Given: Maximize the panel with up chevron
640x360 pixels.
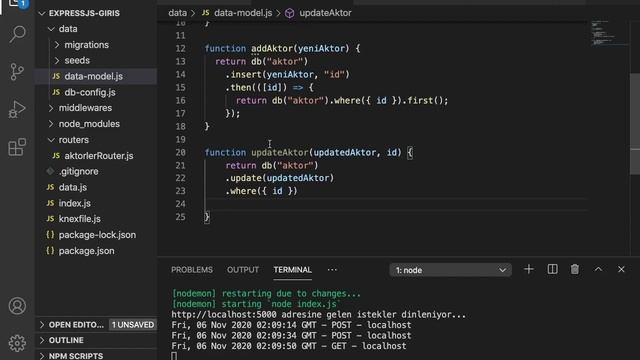Looking at the screenshot, I should coord(598,269).
